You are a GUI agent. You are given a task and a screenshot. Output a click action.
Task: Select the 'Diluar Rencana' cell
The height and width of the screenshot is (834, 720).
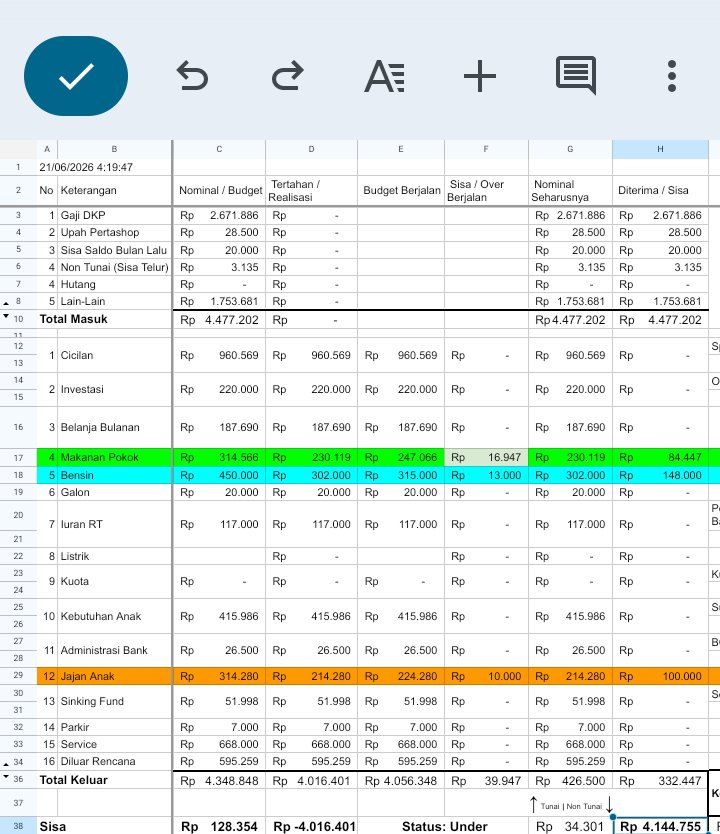coord(114,761)
